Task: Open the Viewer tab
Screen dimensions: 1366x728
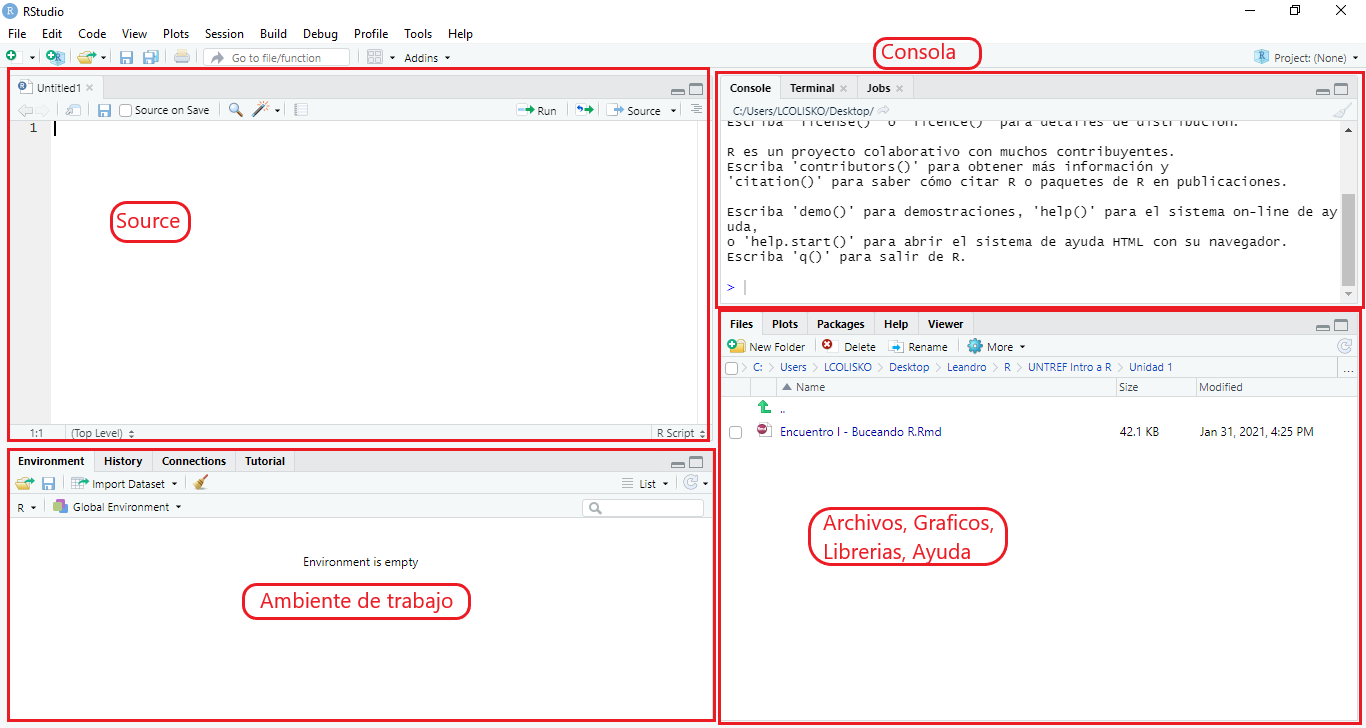Action: pyautogui.click(x=945, y=324)
